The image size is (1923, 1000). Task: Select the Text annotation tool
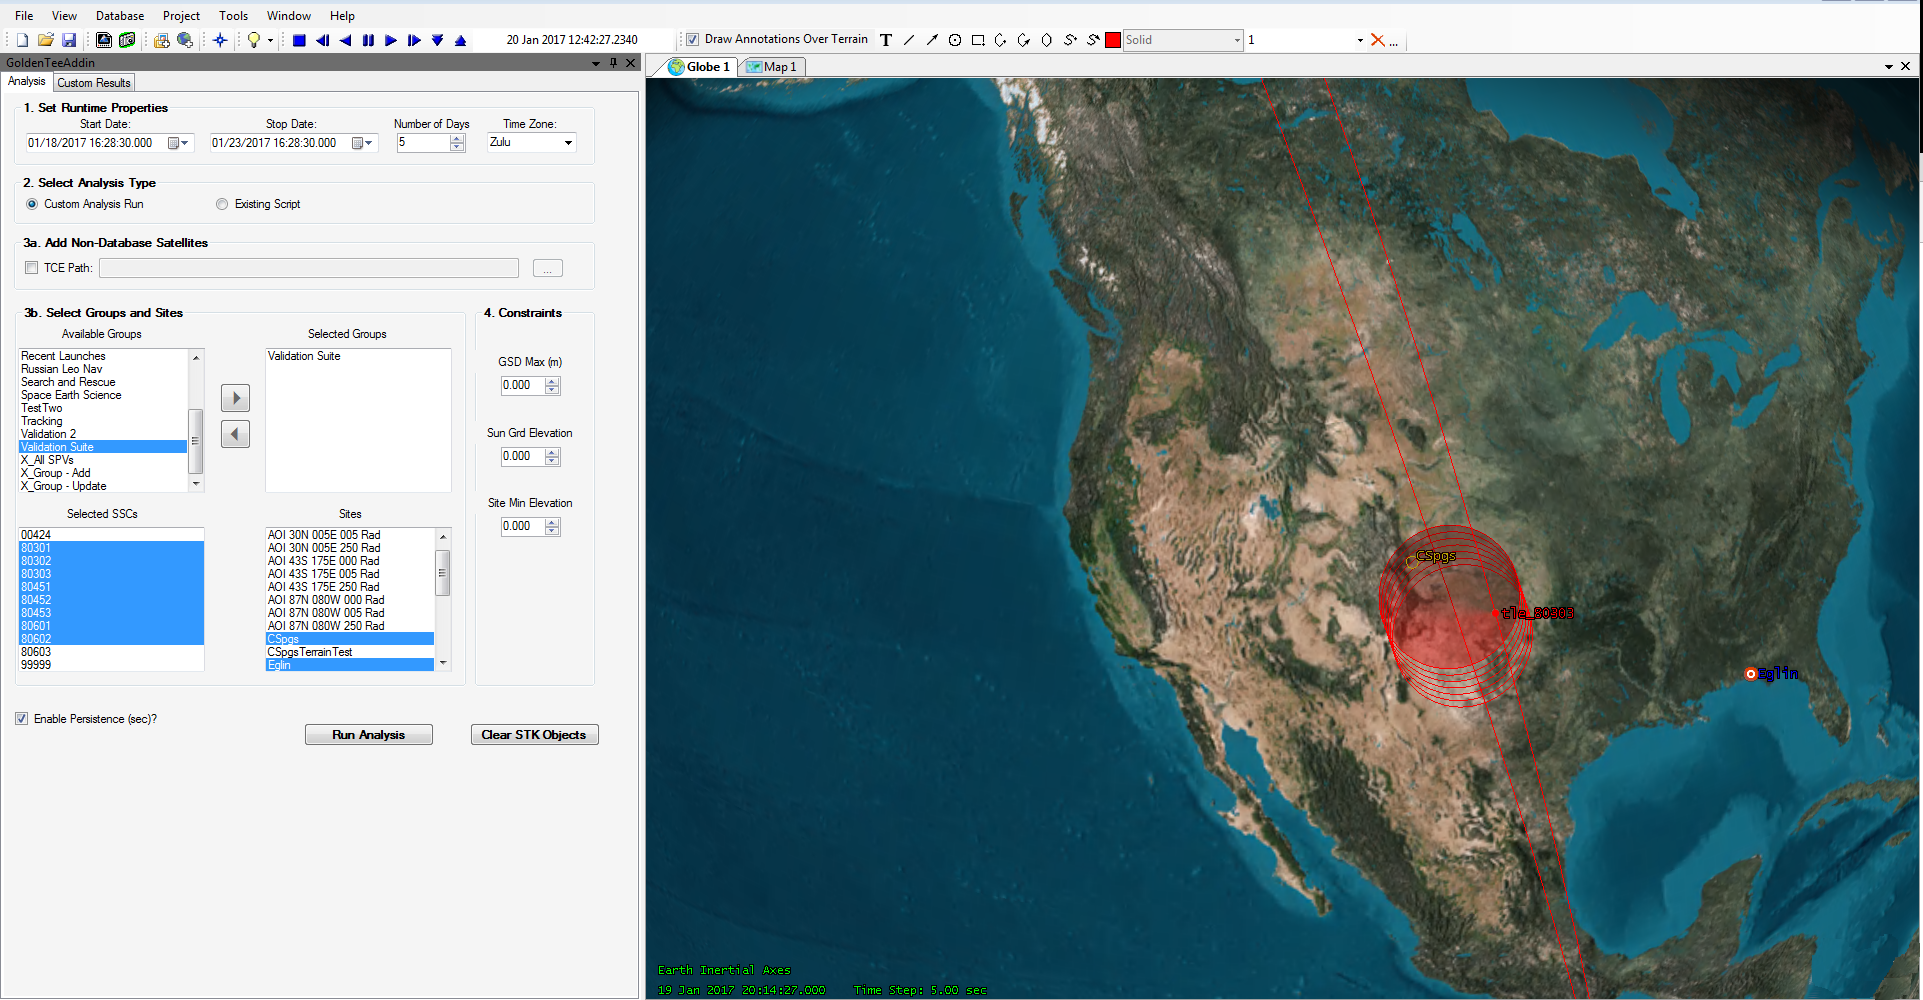click(886, 40)
